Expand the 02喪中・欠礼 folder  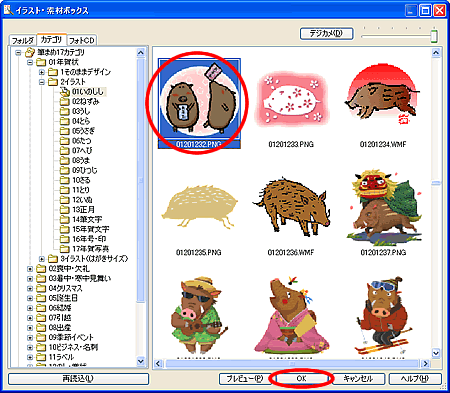point(30,269)
